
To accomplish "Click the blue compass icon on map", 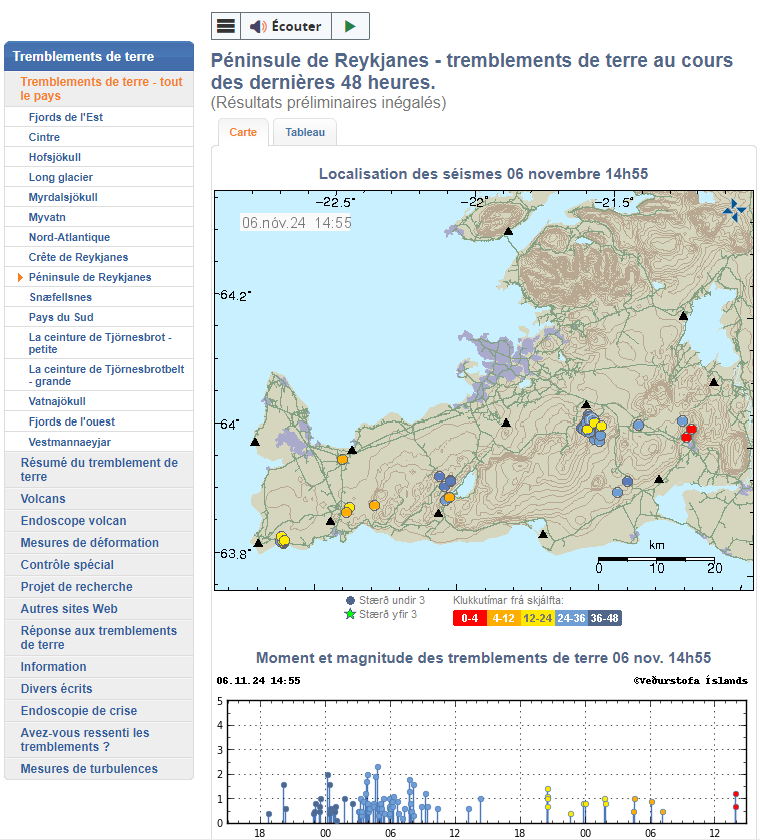I will [x=734, y=209].
